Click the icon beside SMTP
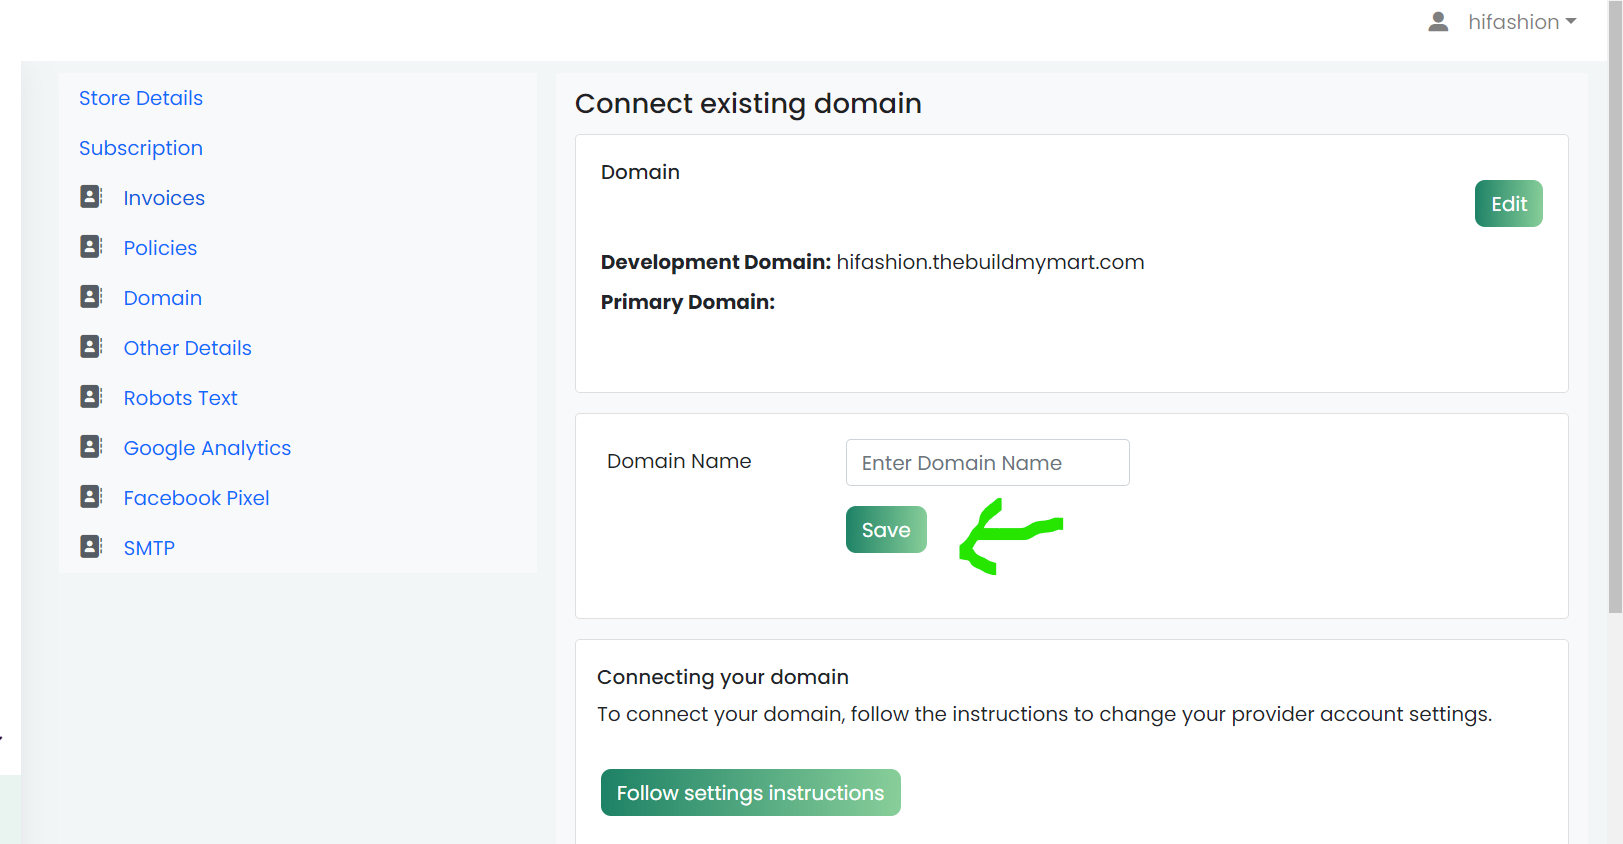 91,546
